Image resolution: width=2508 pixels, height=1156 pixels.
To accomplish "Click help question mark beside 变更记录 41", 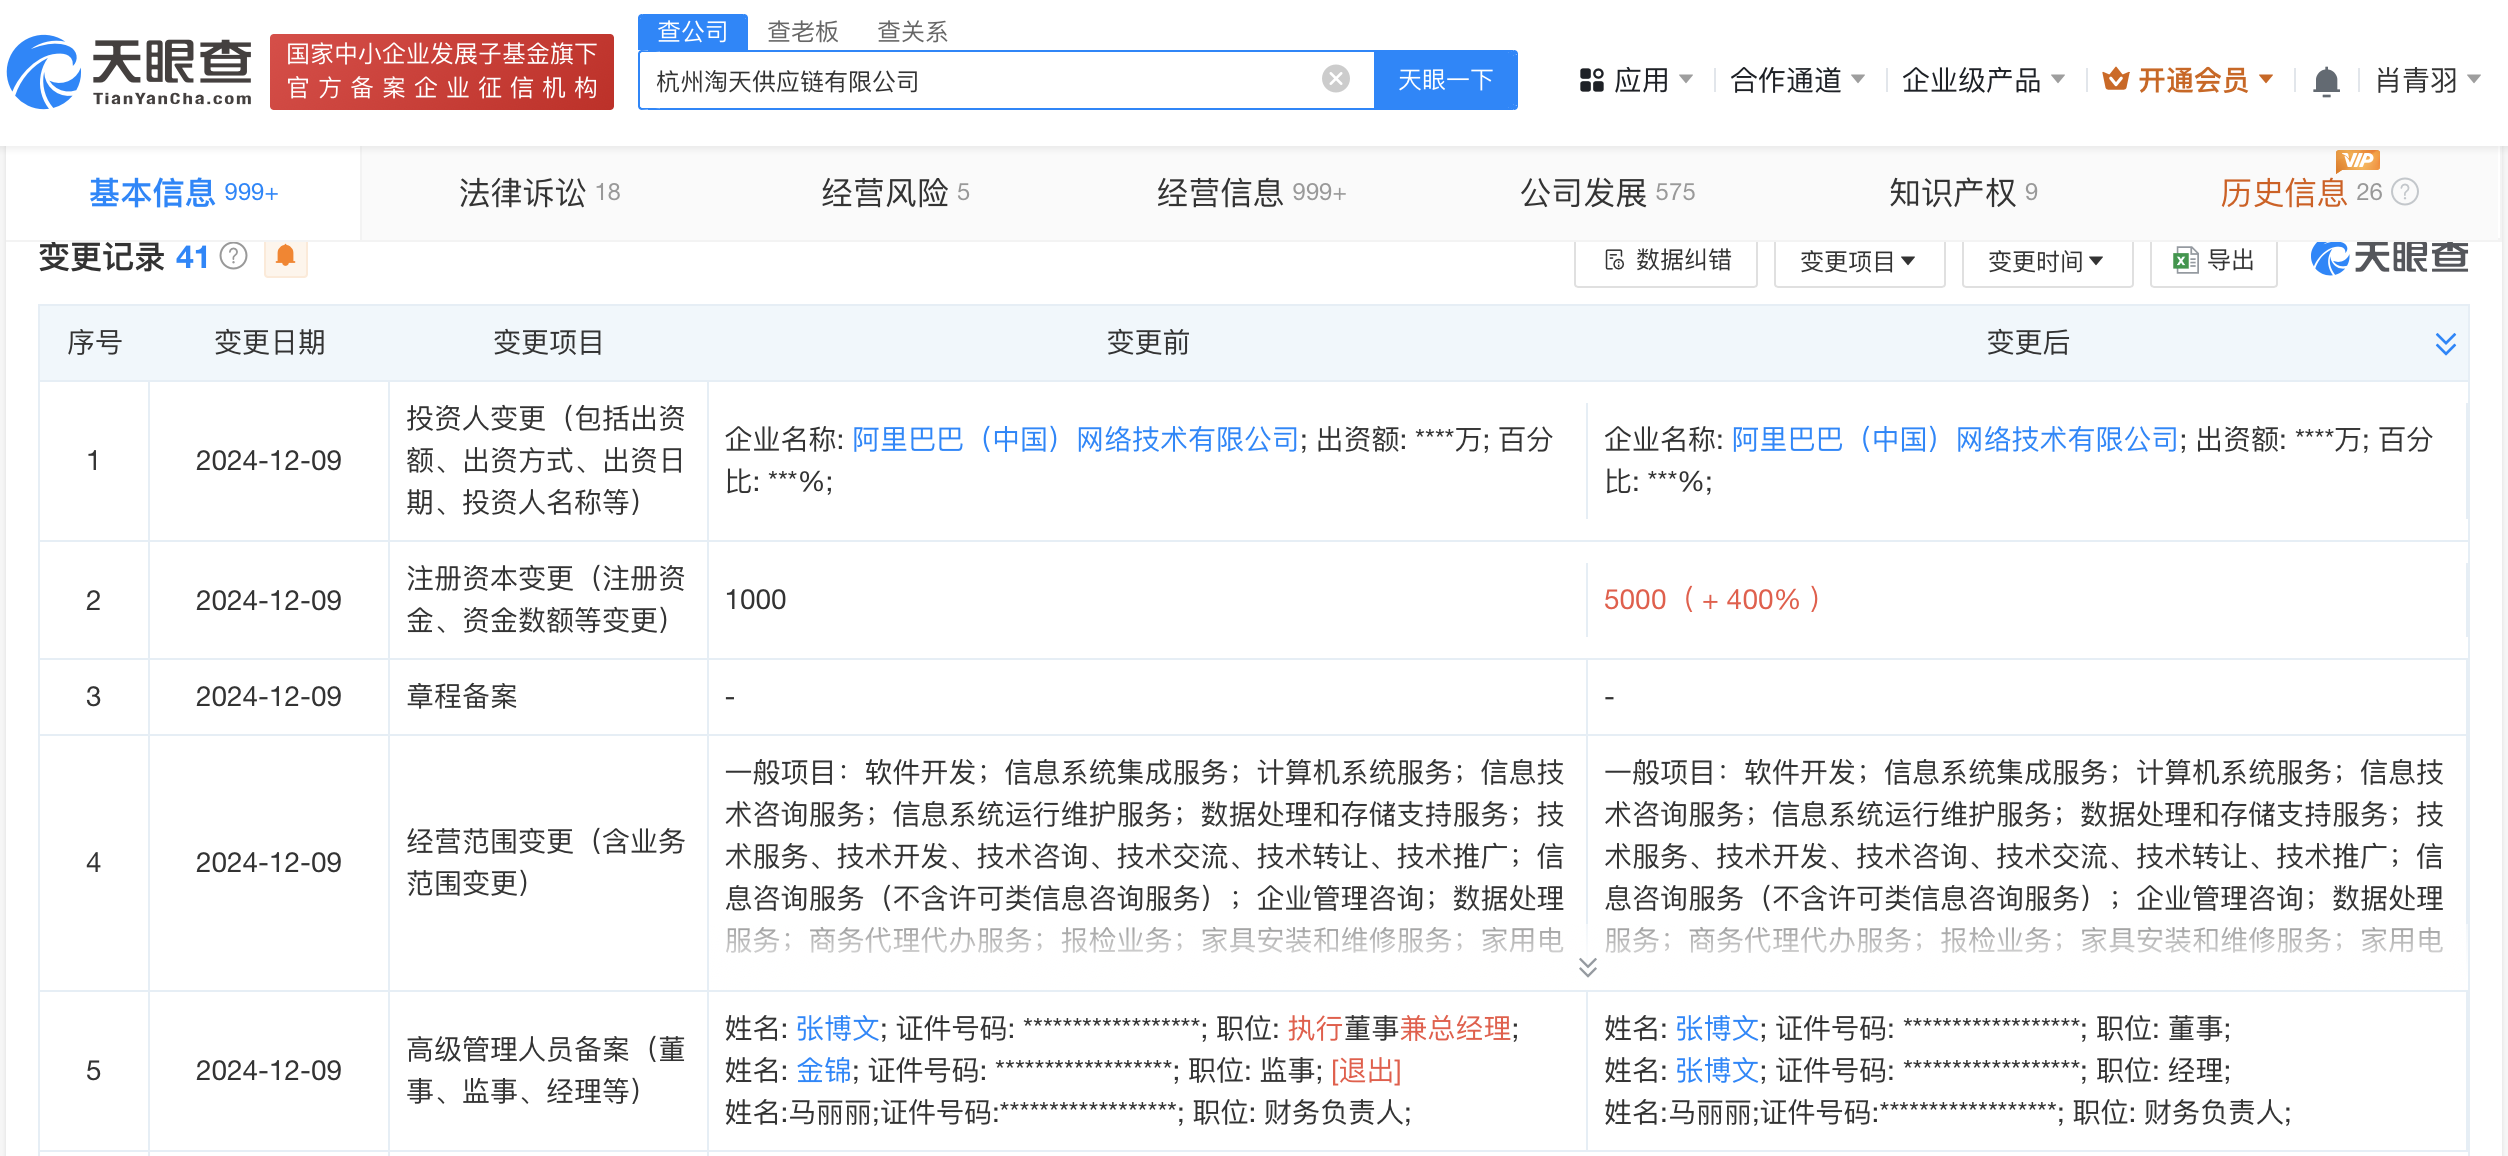I will [233, 257].
